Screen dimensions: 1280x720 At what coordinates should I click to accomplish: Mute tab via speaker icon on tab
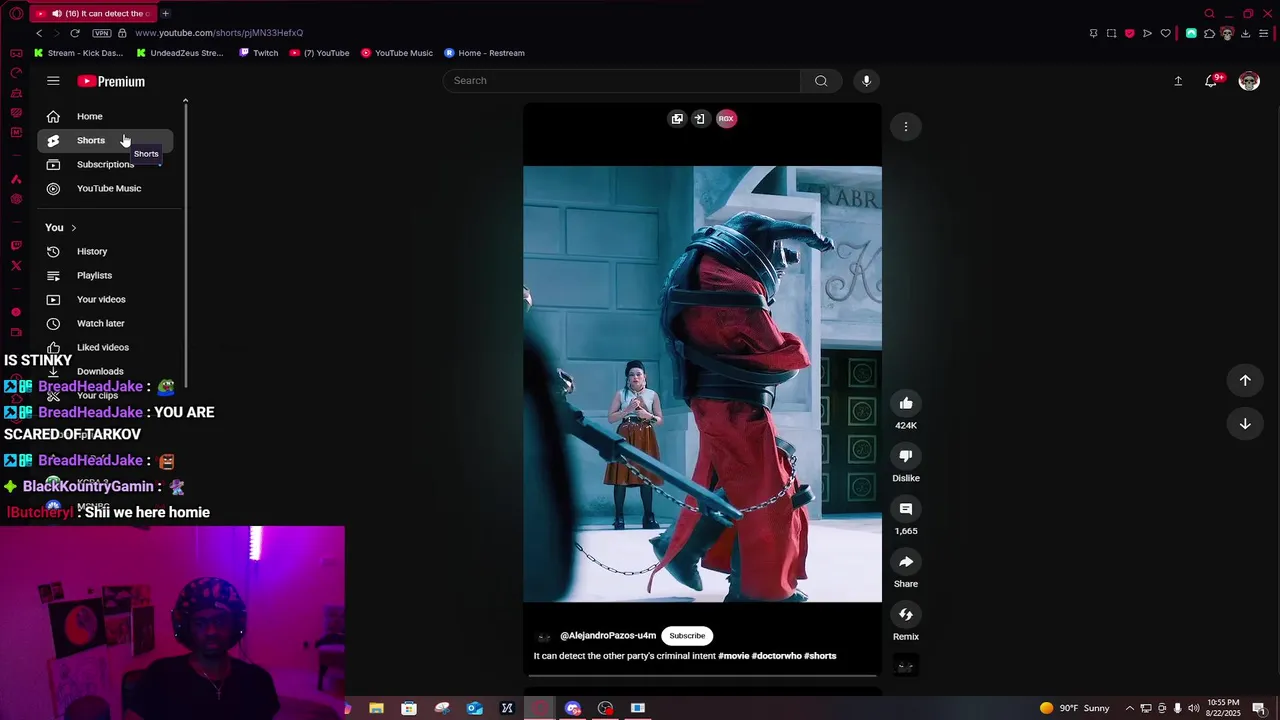[56, 13]
